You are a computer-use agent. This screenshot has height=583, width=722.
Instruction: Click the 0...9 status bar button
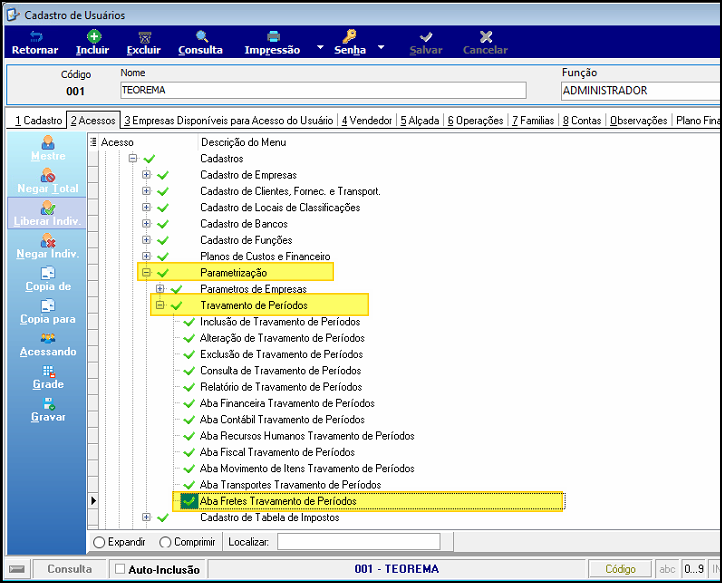click(693, 569)
